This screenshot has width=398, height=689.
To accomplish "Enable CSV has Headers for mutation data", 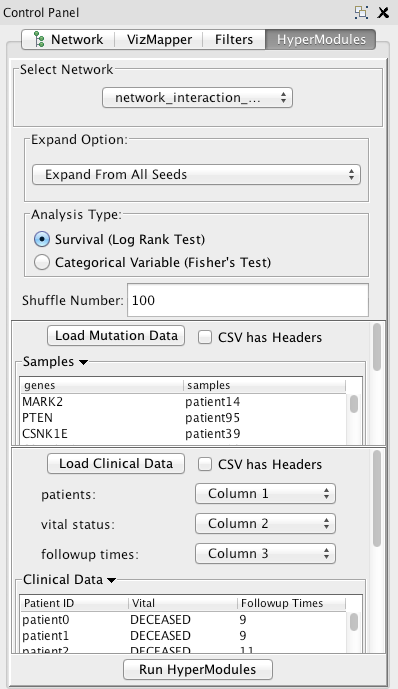I will (205, 337).
